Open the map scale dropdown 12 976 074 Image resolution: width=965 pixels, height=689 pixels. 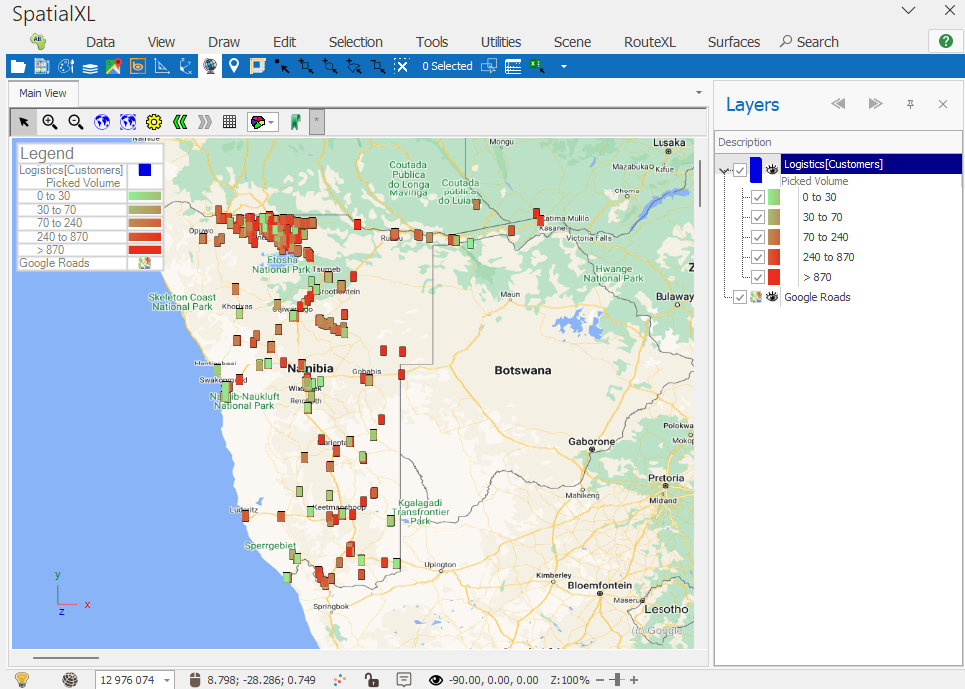tap(166, 680)
